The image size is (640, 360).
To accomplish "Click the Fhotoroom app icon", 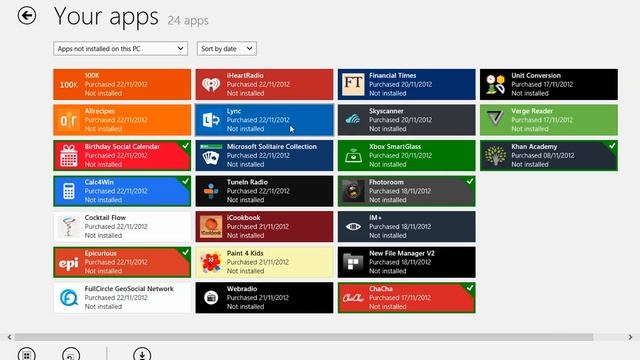I will 353,191.
